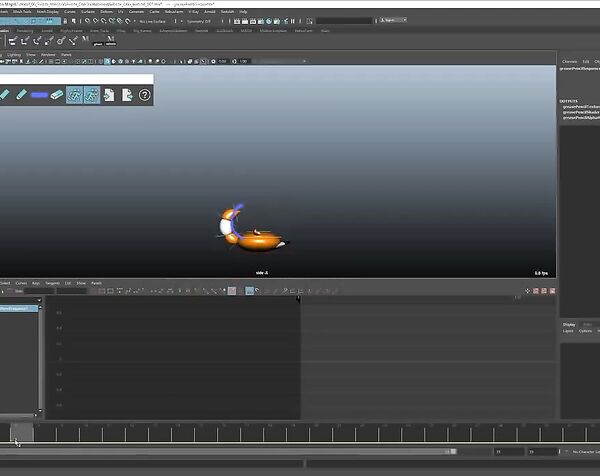Click the ring-shaped rigging shelf icon
The image size is (600, 476).
61,41
